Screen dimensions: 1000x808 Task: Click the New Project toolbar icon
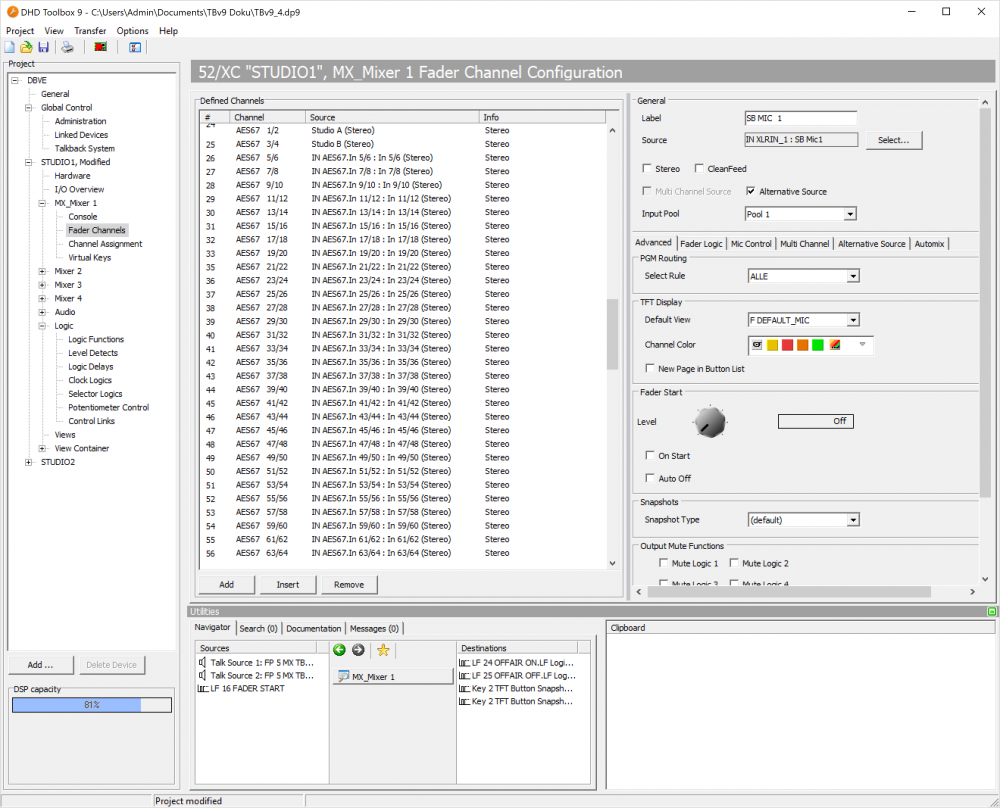pyautogui.click(x=10, y=47)
